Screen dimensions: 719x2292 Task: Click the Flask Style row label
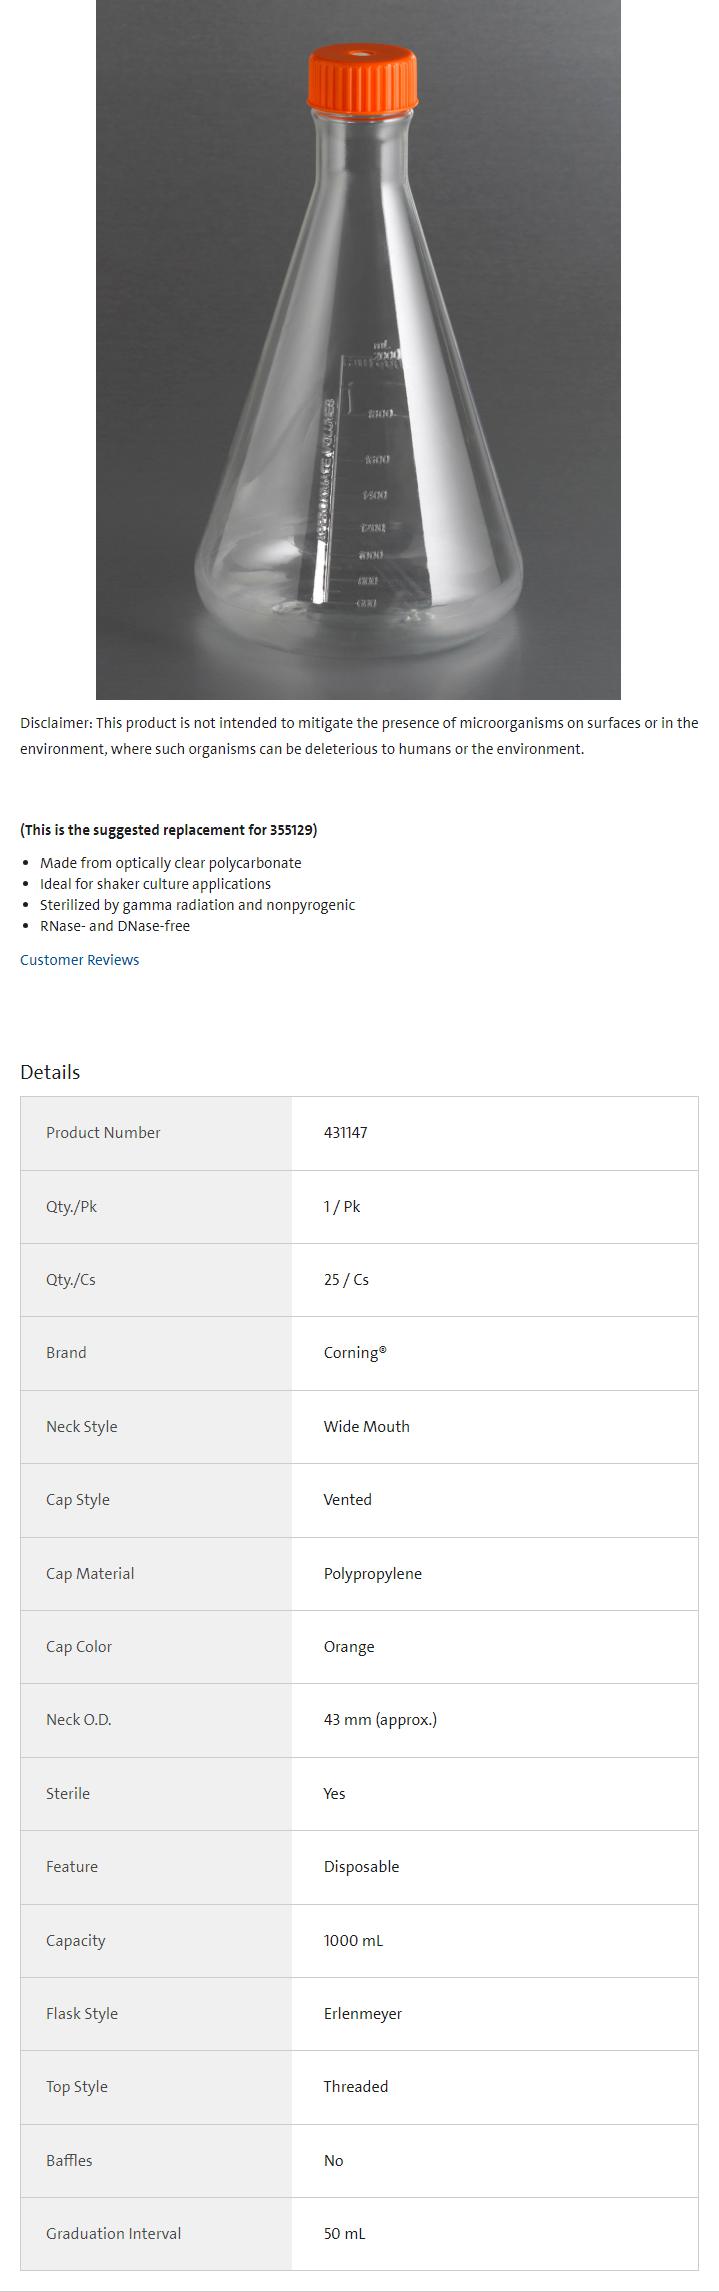(x=82, y=2014)
